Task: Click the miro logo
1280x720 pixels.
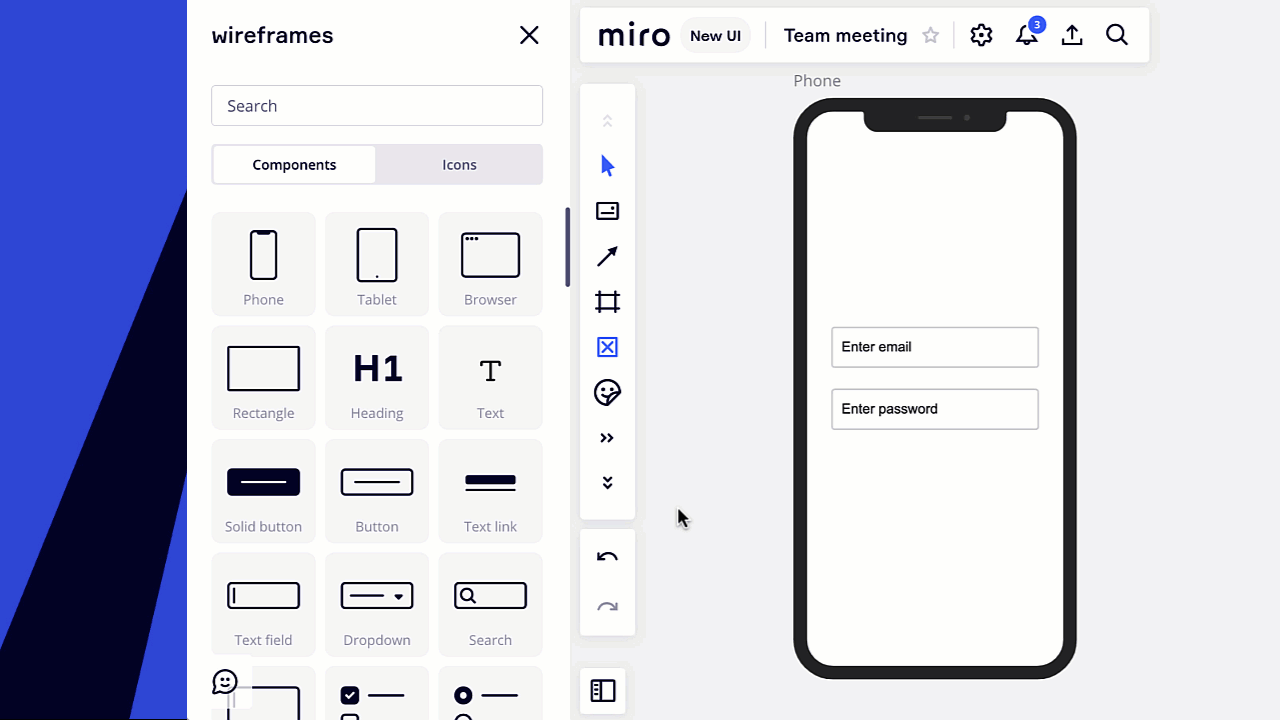Action: coord(634,36)
